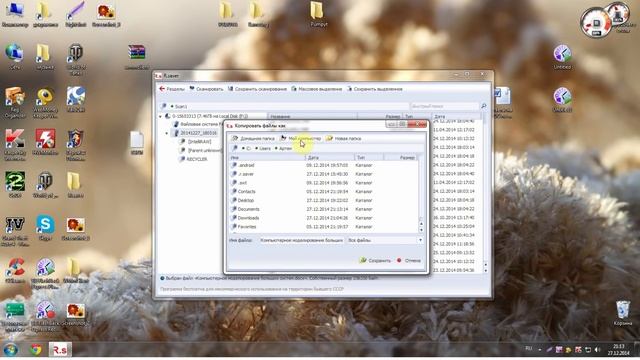Image resolution: width=640 pixels, height=360 pixels.
Task: Select the Downloads folder row
Action: point(324,218)
